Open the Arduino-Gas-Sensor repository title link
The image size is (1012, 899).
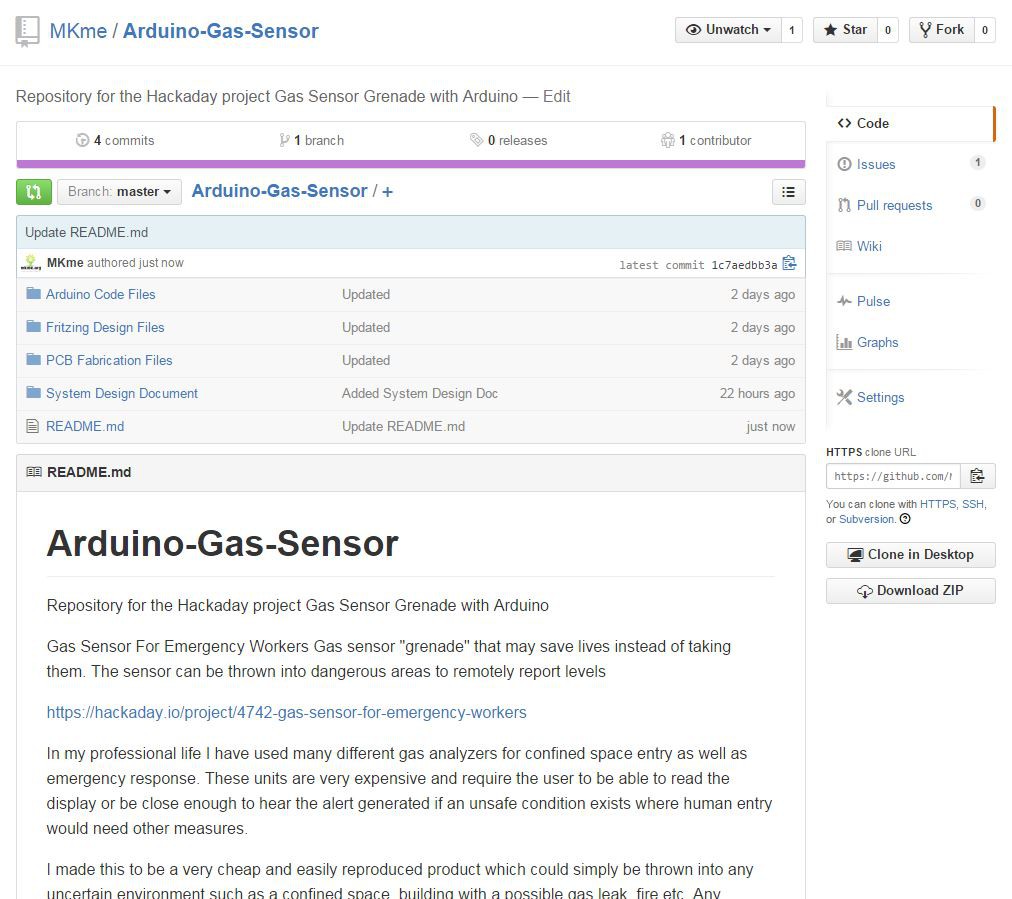[221, 31]
